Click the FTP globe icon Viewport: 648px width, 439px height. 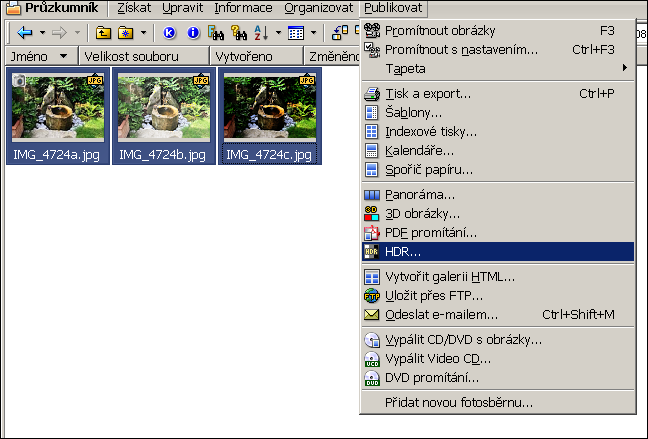pos(371,296)
